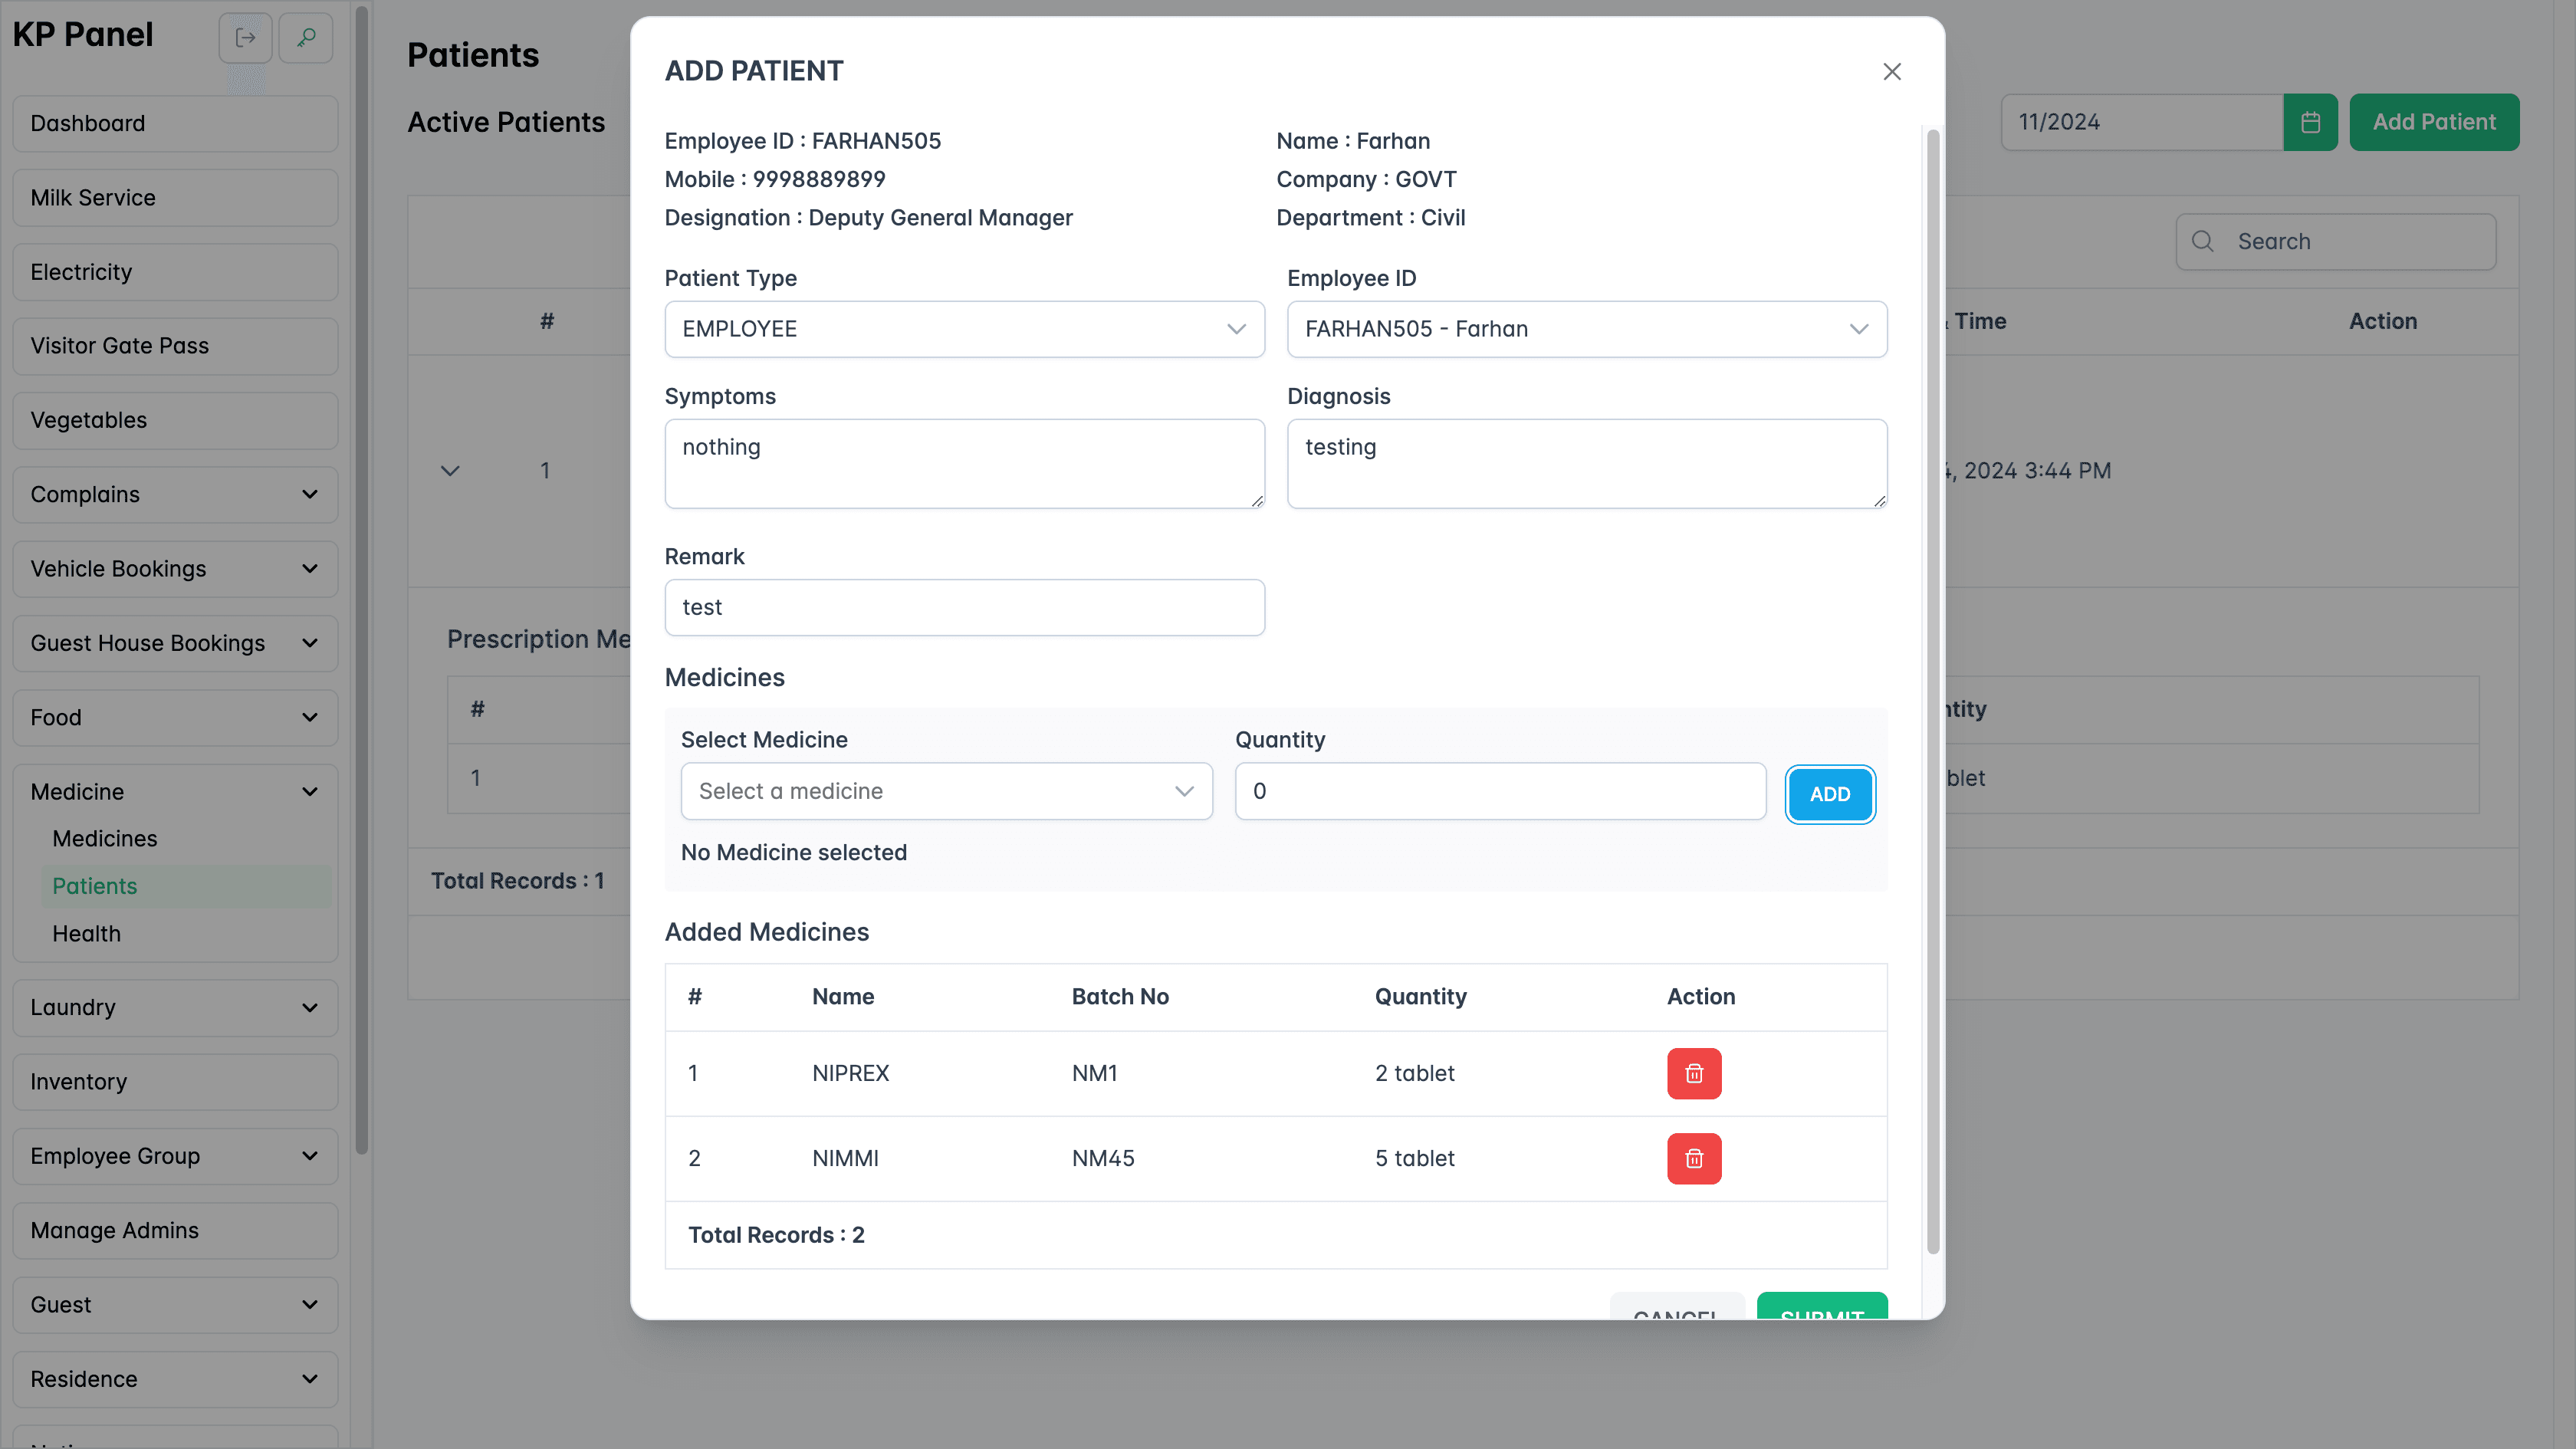Close the Add Patient dialog with the X icon

click(1891, 71)
